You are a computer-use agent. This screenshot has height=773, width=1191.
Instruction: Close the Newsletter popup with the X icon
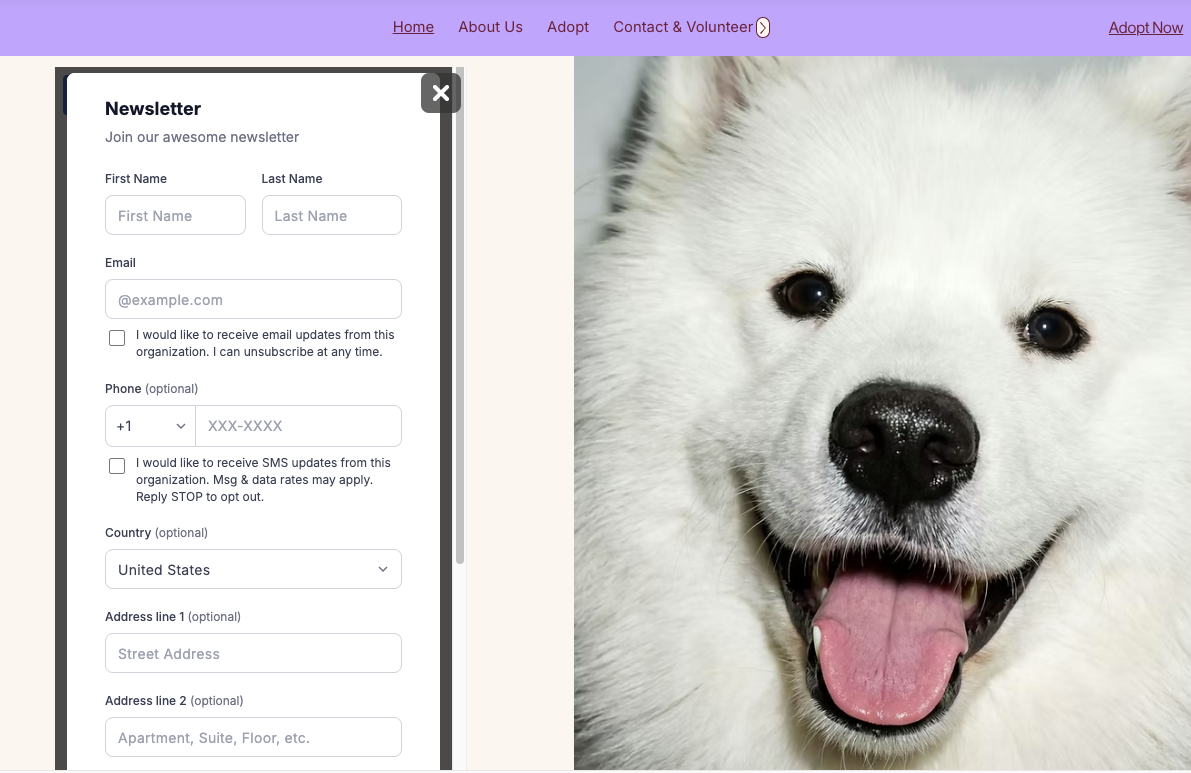(x=441, y=93)
